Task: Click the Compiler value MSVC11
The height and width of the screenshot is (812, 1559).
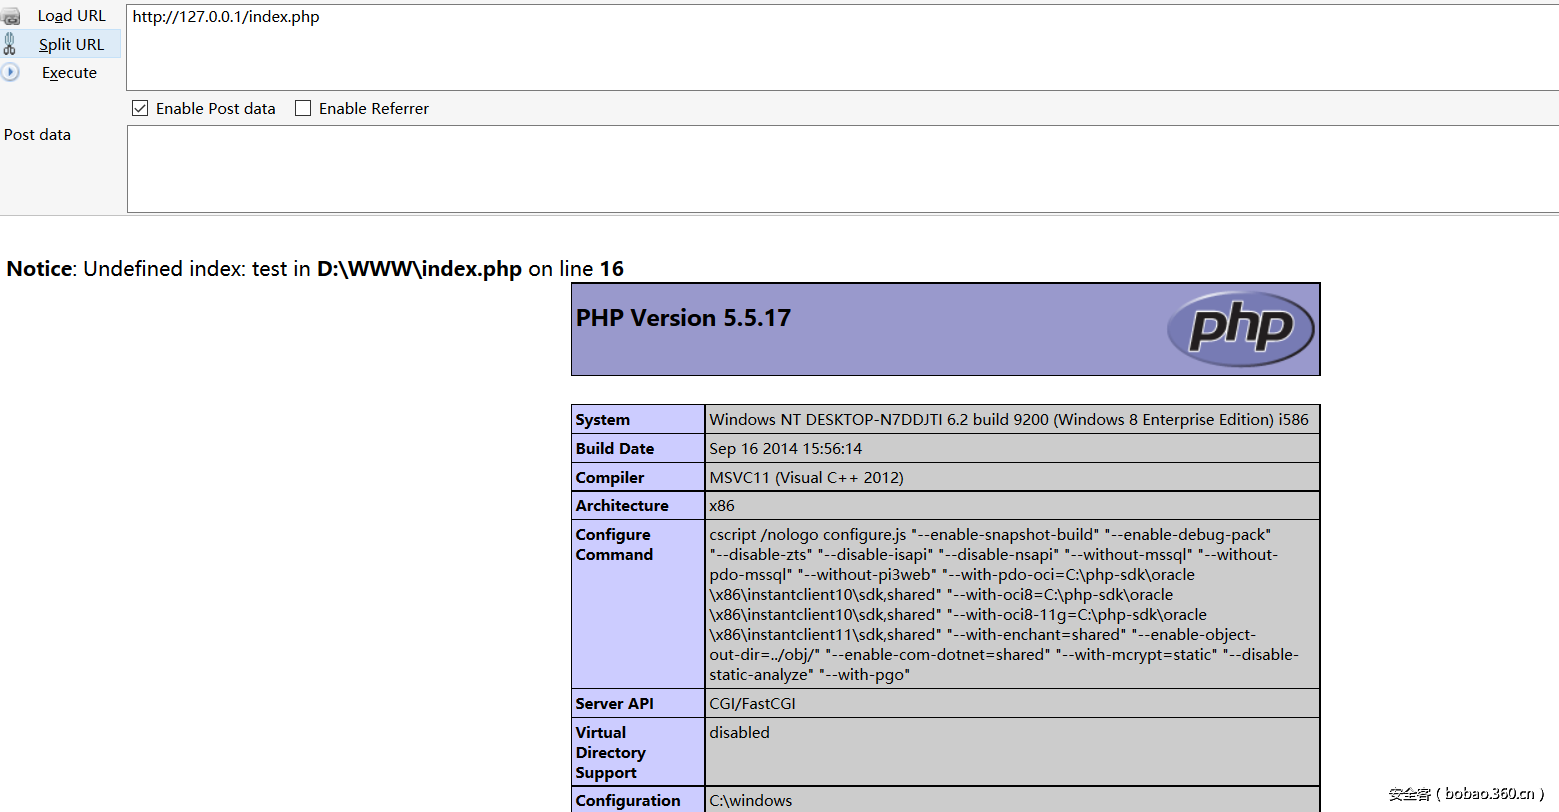Action: tap(806, 478)
